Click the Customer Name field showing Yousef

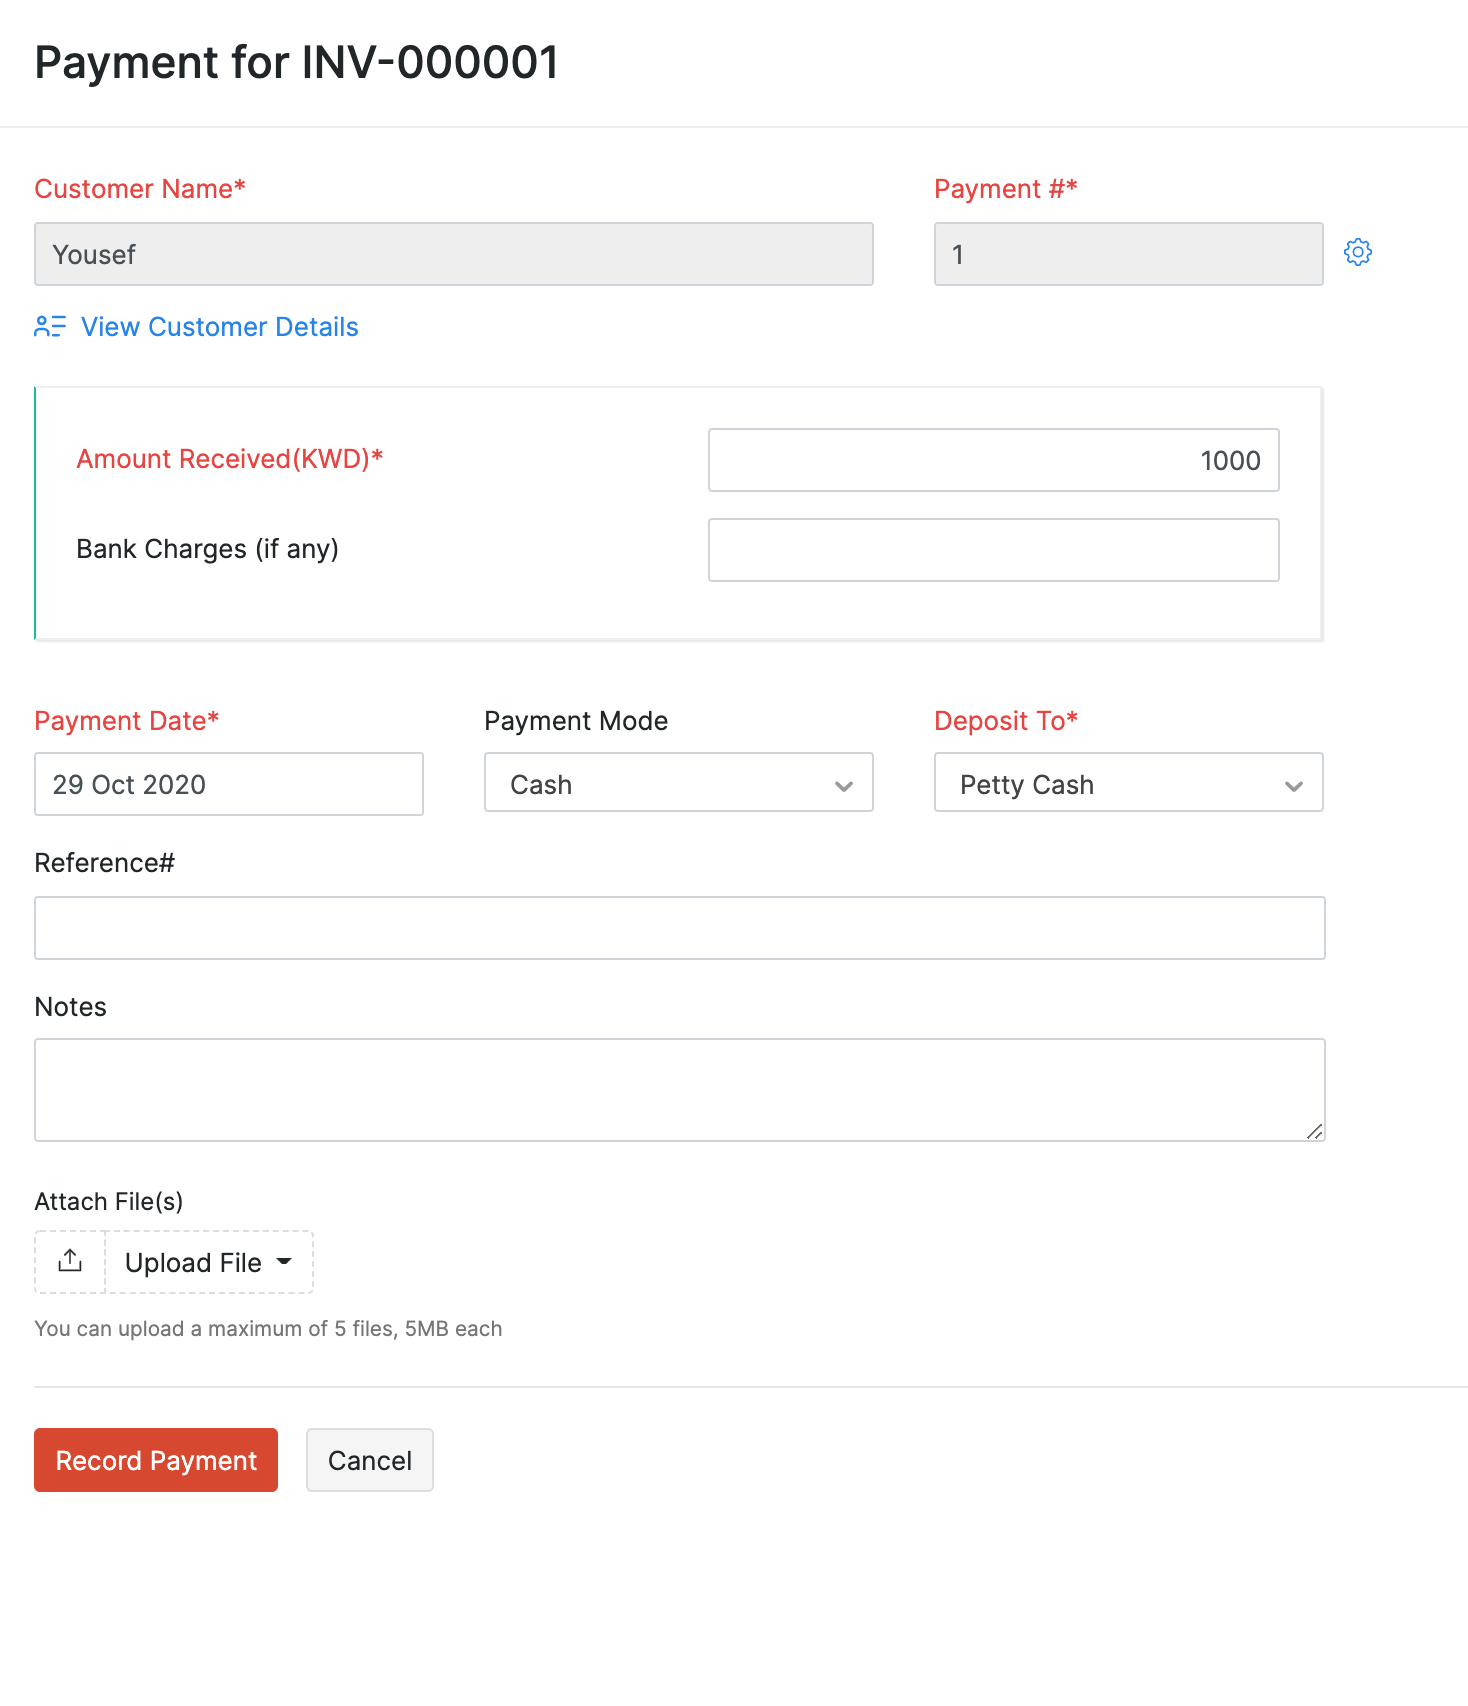pos(453,254)
